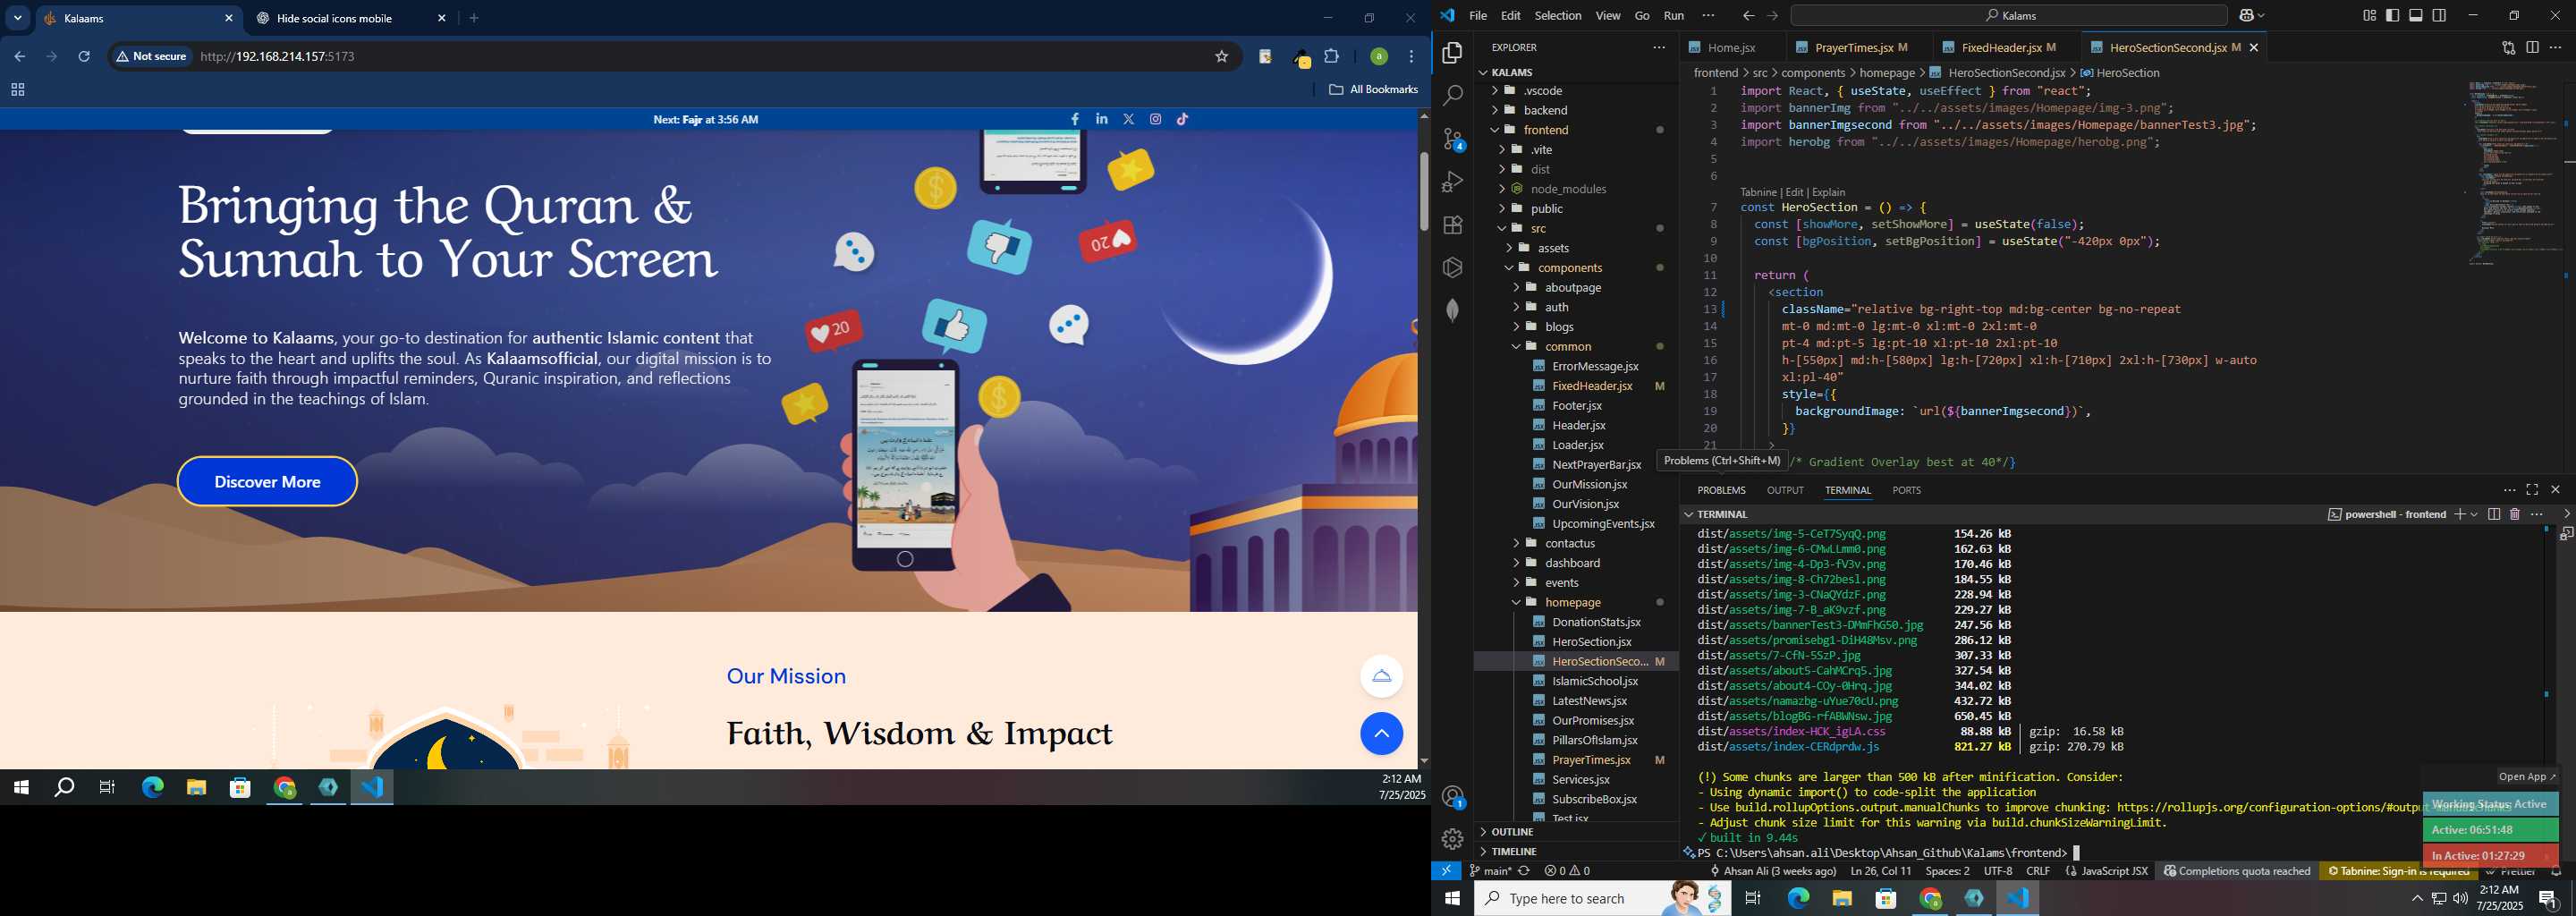
Task: Open the Facebook icon on Kalaams header
Action: [x=1075, y=119]
